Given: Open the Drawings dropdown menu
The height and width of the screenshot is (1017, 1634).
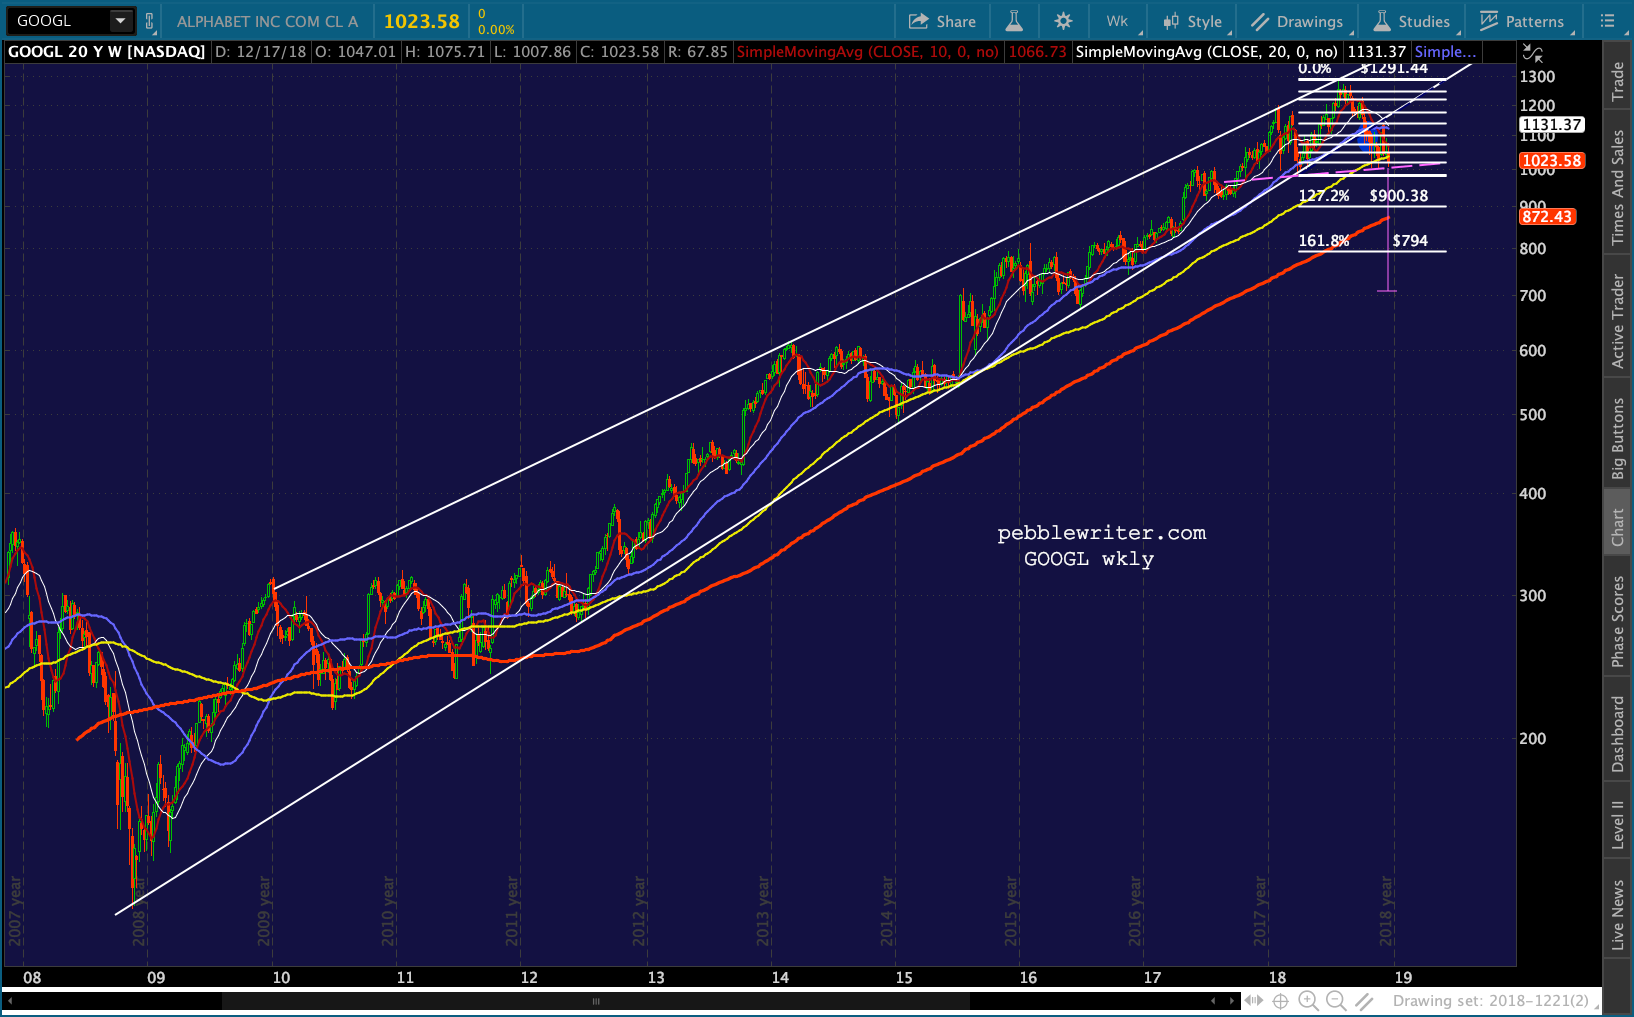Looking at the screenshot, I should pos(1297,21).
